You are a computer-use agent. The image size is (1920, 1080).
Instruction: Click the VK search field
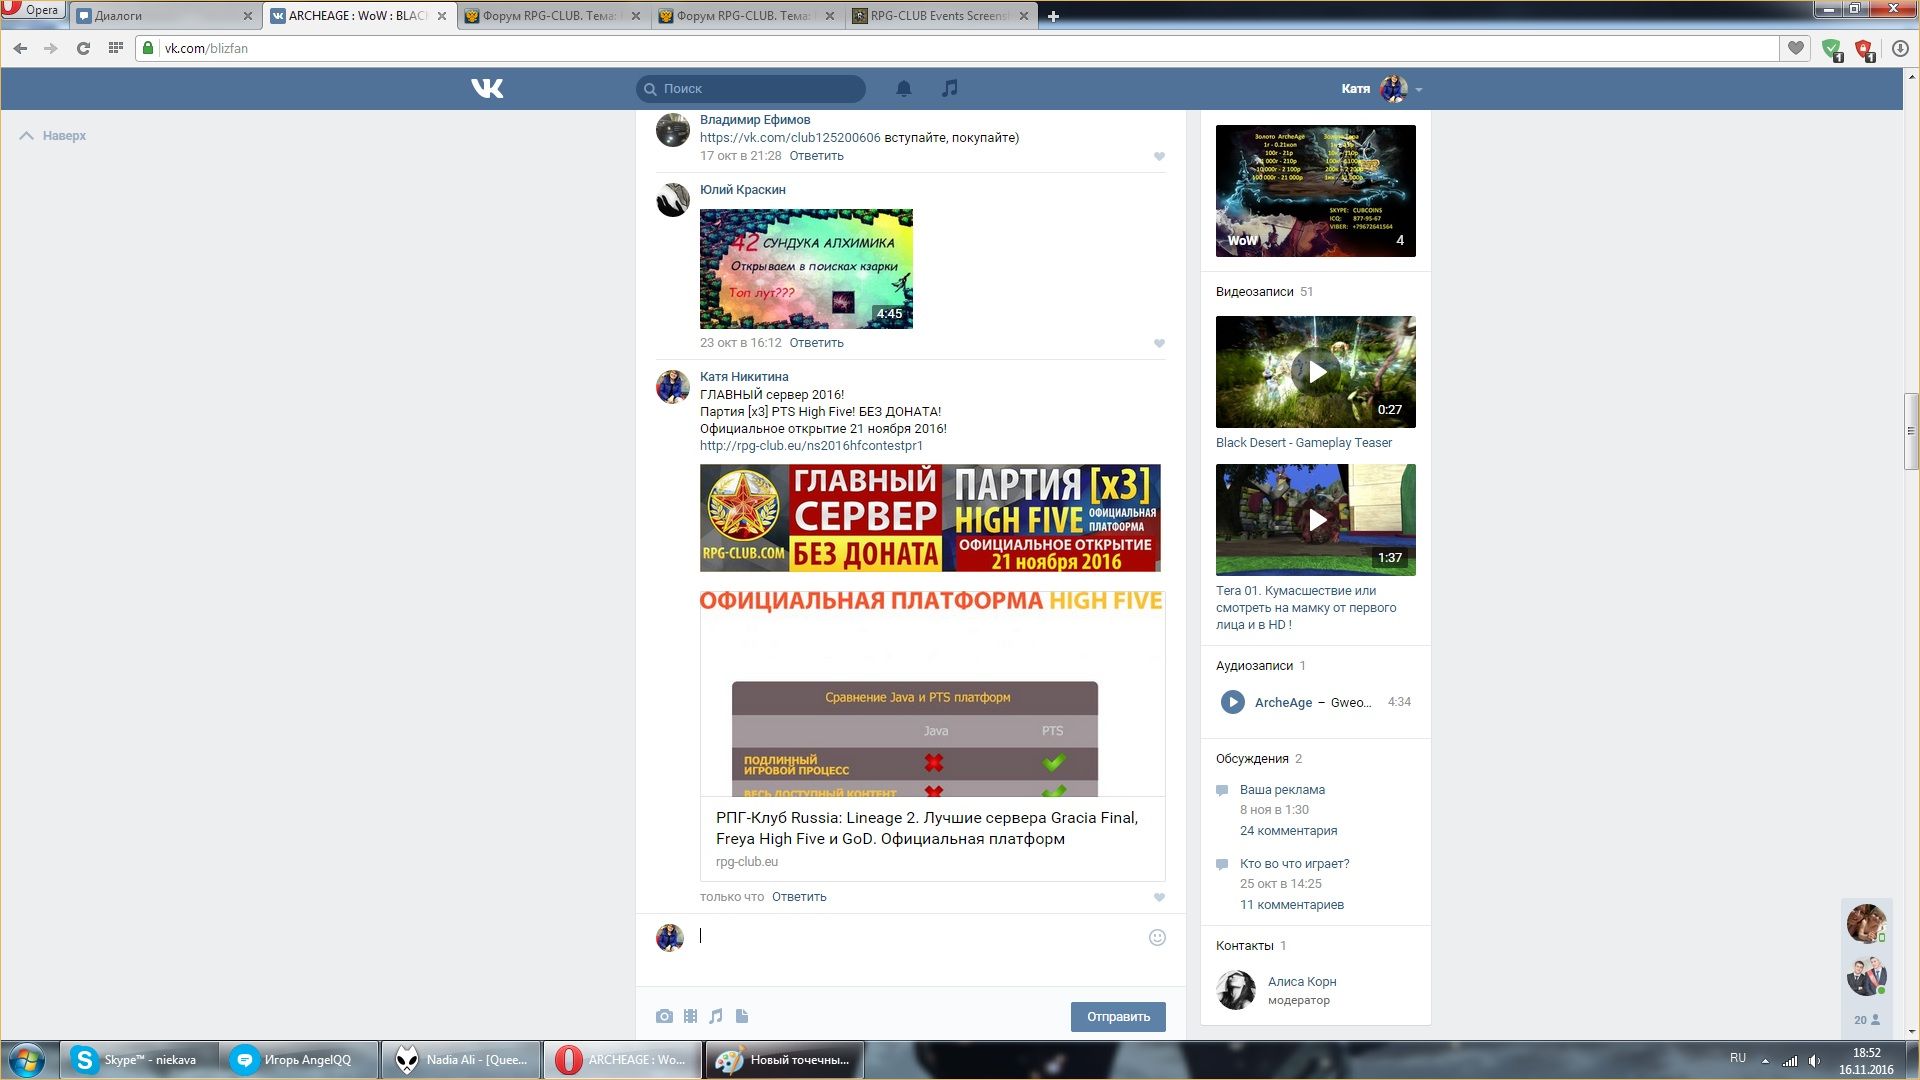point(751,89)
